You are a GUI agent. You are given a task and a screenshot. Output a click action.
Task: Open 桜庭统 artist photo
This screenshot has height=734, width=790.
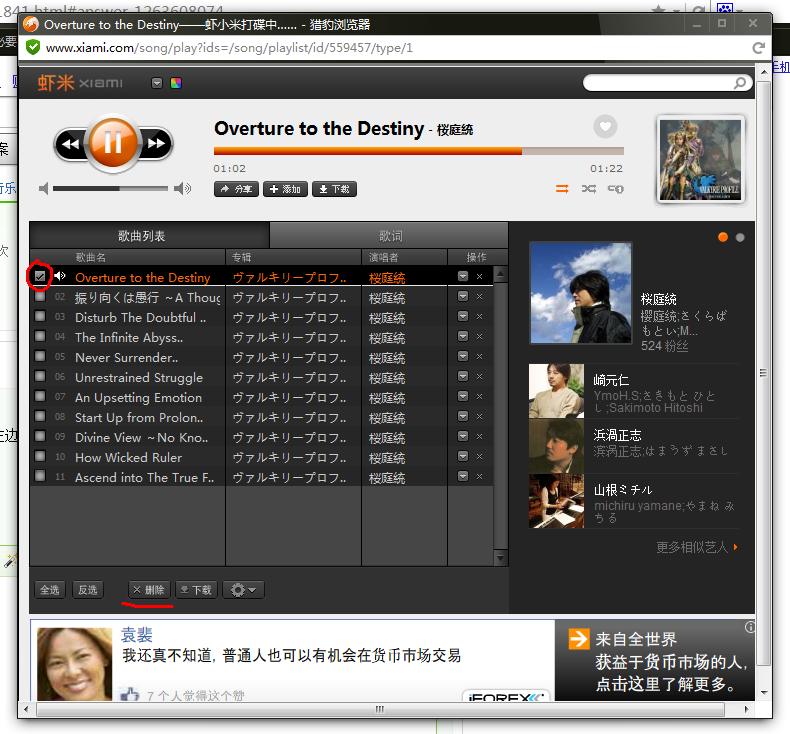point(580,293)
